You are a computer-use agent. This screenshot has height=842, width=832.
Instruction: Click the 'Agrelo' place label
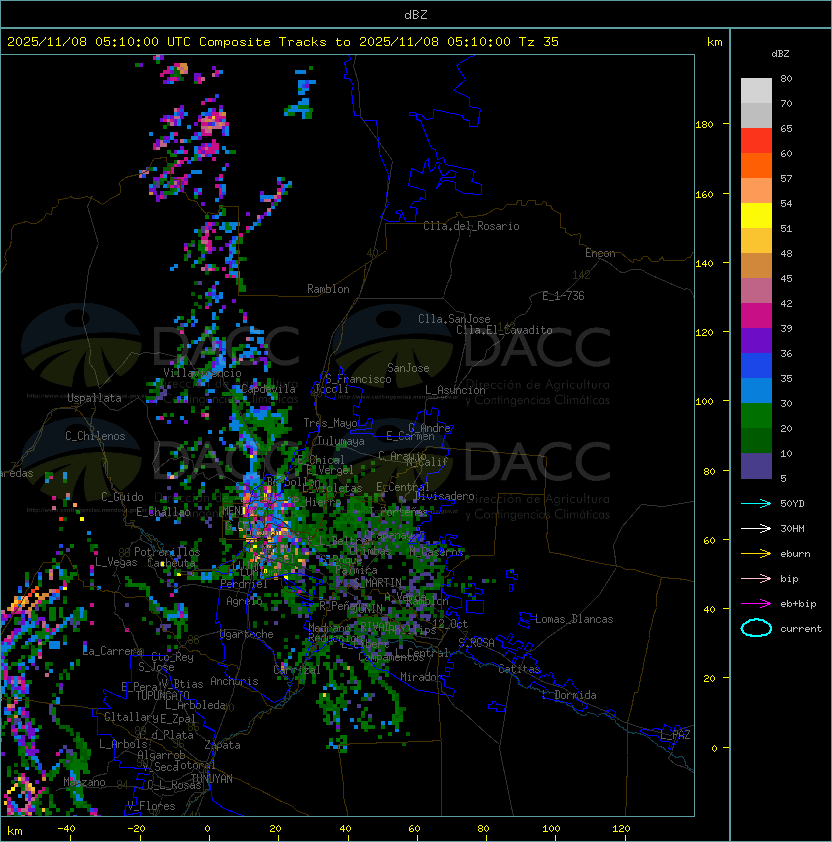coord(244,601)
